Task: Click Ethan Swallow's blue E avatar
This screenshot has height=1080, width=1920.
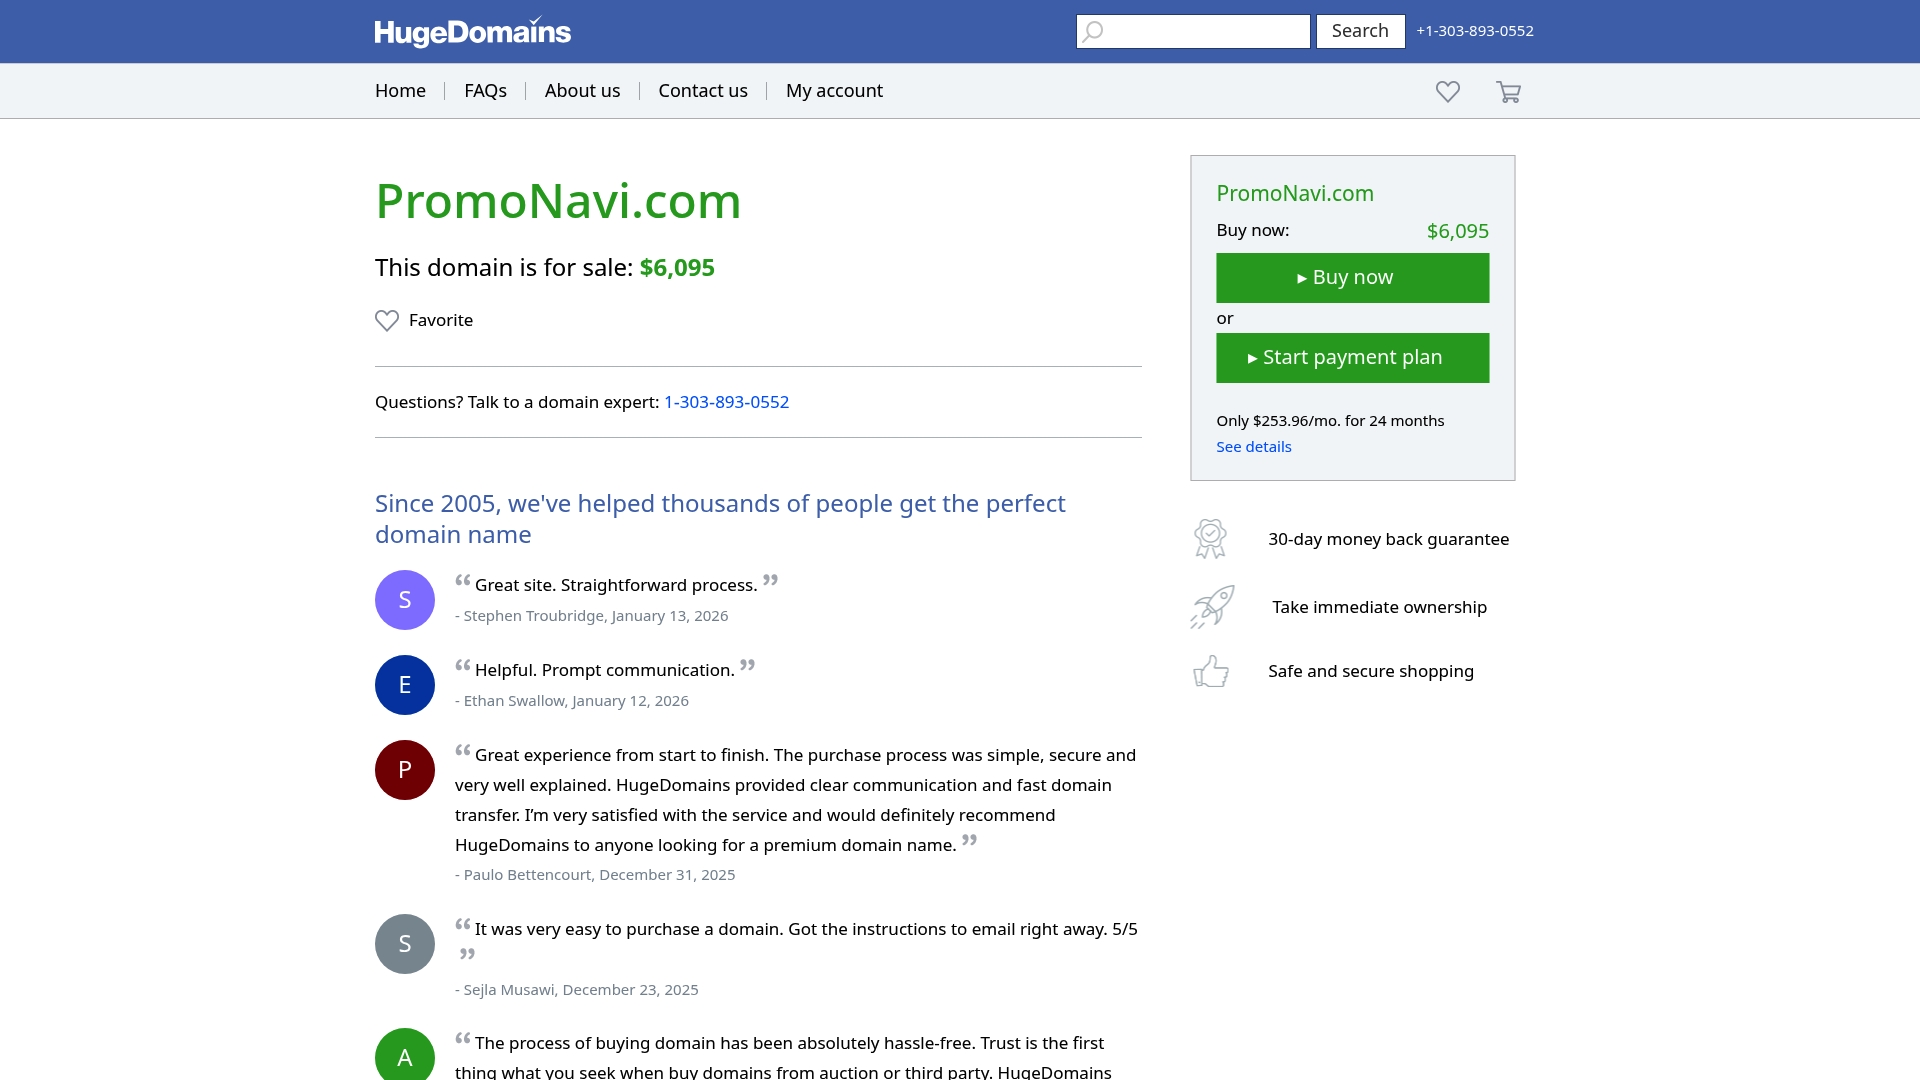Action: (404, 685)
